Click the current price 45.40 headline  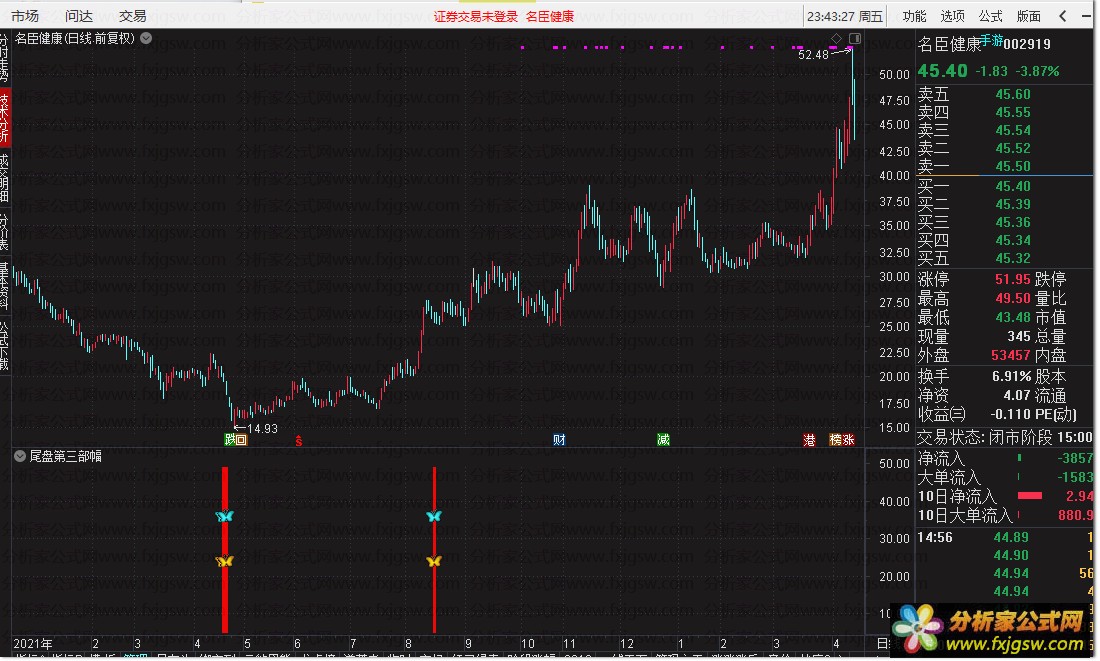tap(943, 71)
